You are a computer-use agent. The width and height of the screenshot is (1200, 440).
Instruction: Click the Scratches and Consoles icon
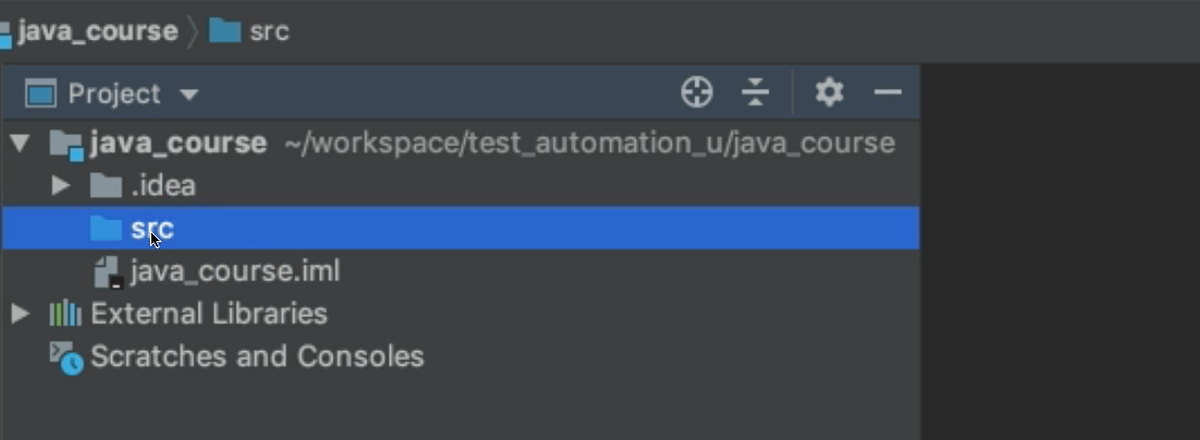(66, 358)
